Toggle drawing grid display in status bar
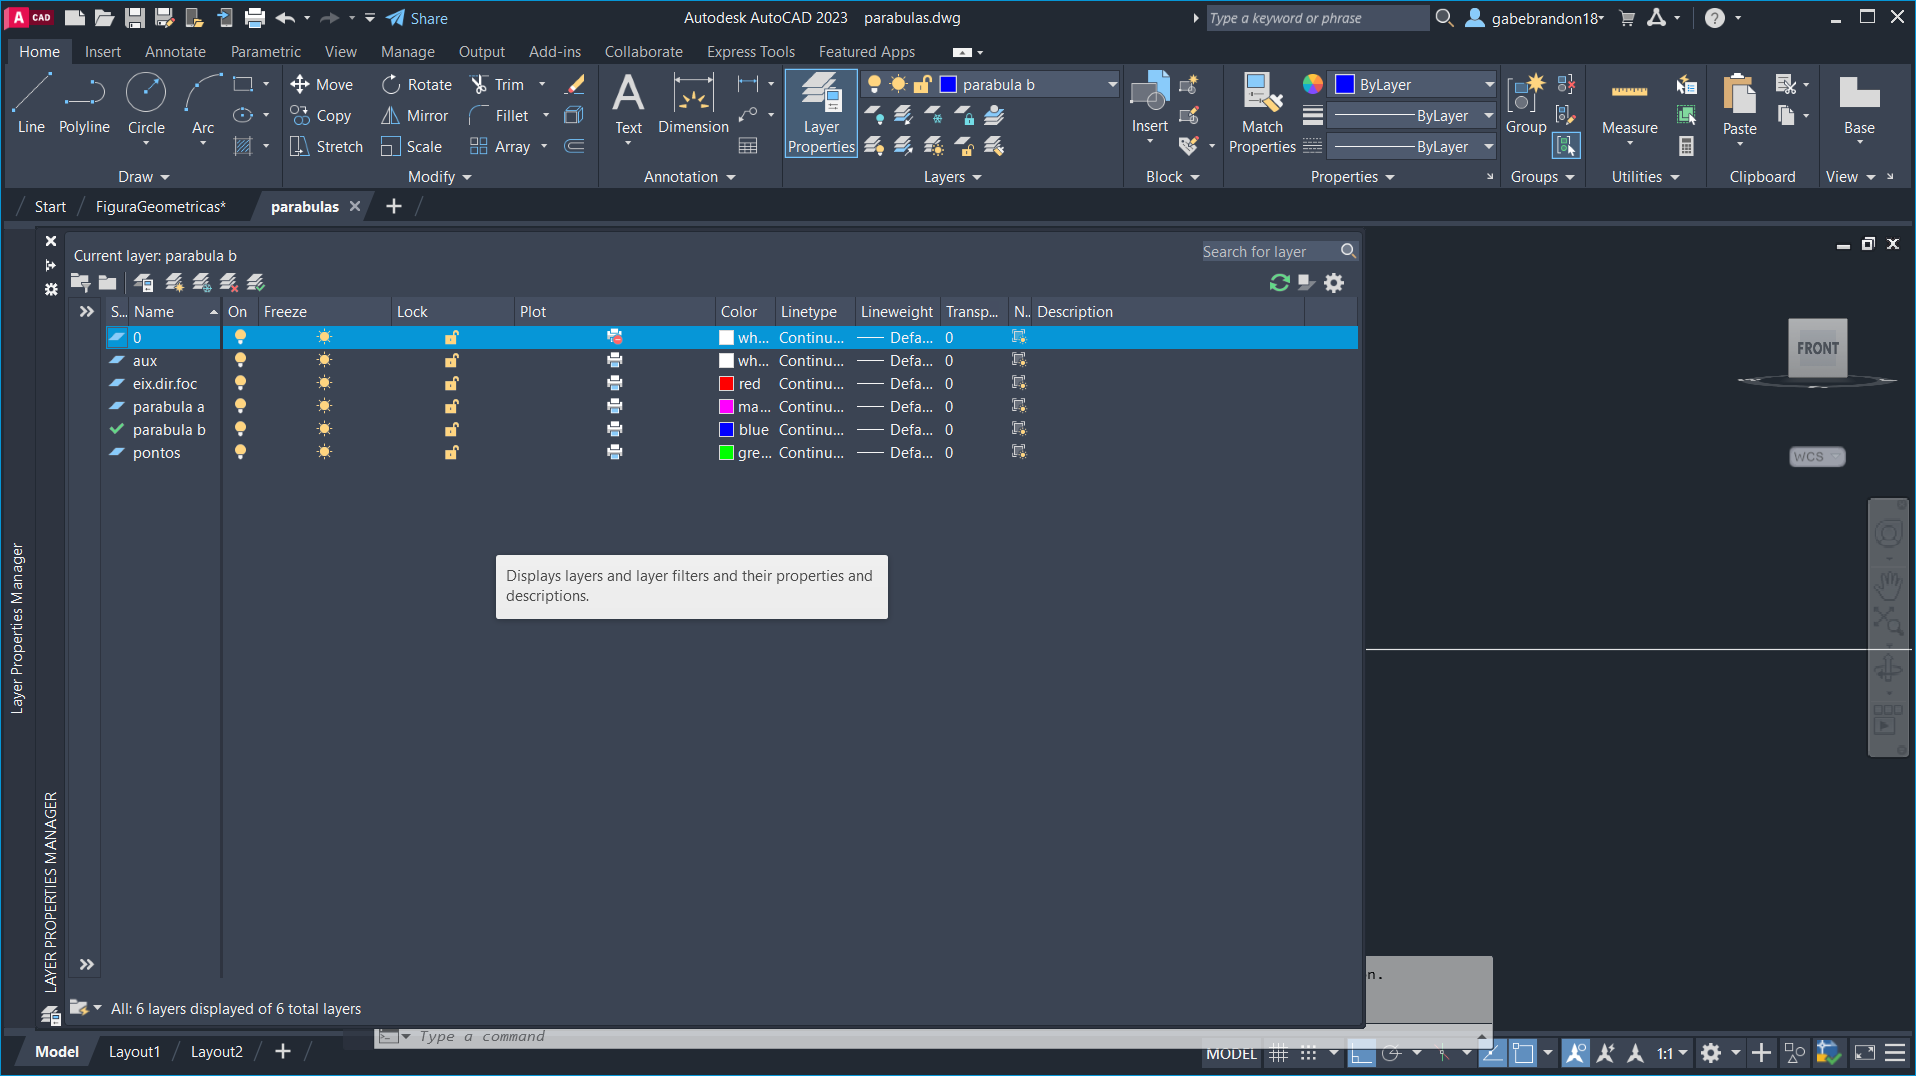The height and width of the screenshot is (1076, 1916). click(x=1278, y=1053)
